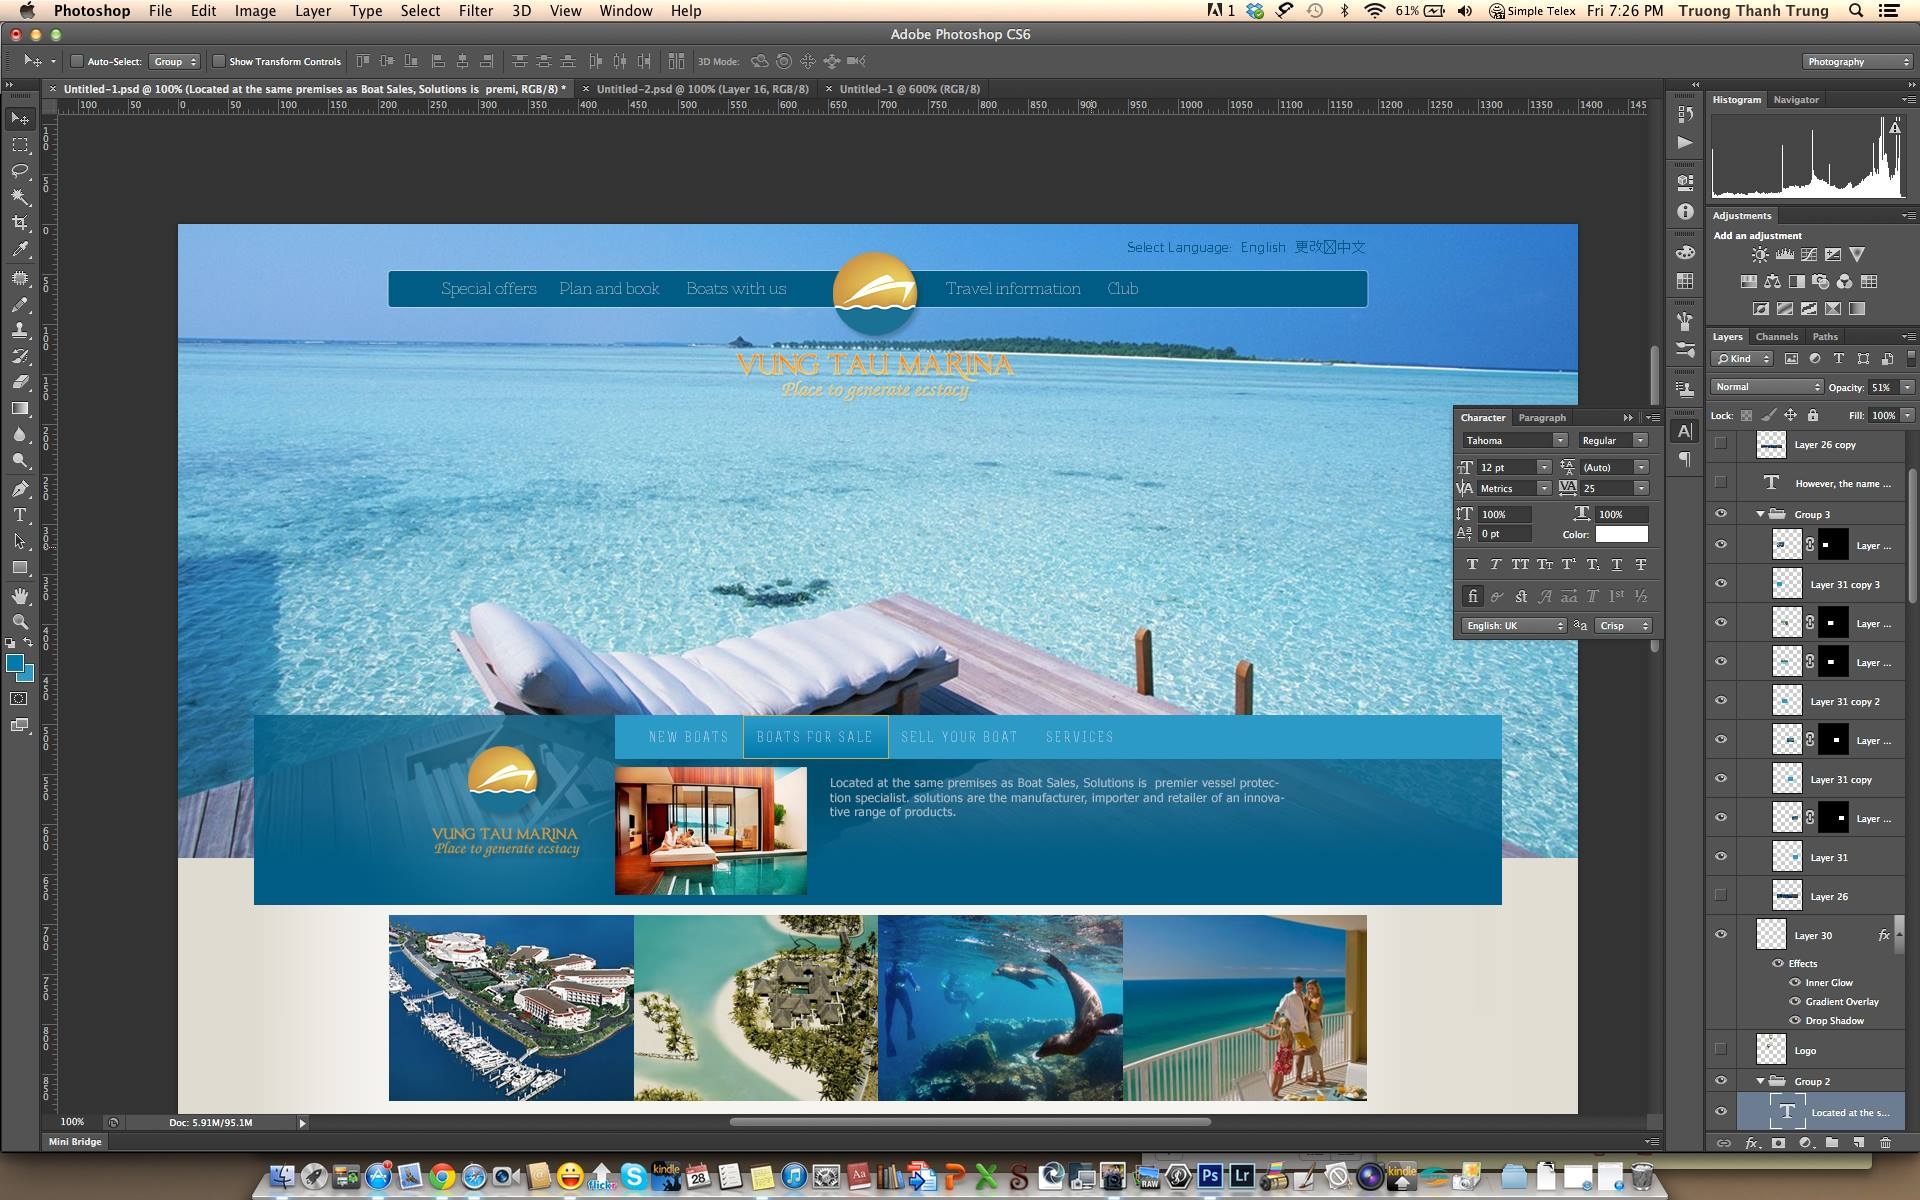Viewport: 1920px width, 1200px height.
Task: Click the foreground color swatch
Action: coord(14,664)
